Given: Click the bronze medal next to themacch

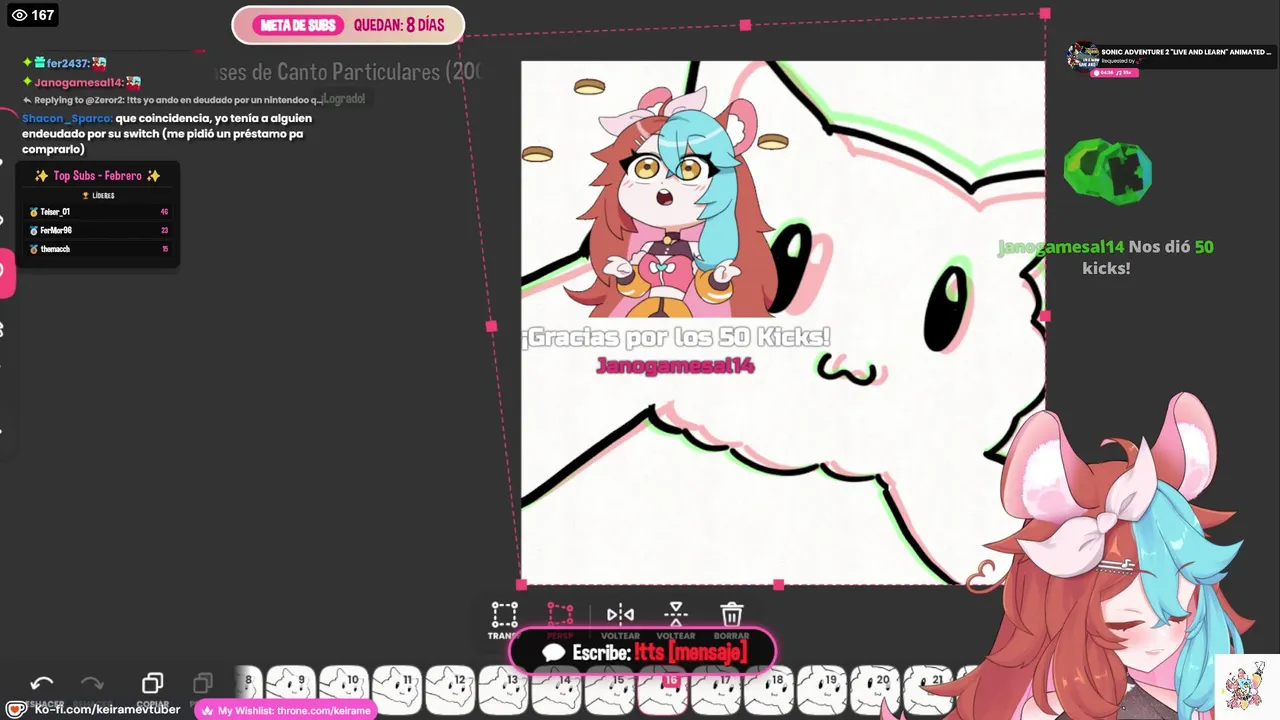Looking at the screenshot, I should (34, 249).
